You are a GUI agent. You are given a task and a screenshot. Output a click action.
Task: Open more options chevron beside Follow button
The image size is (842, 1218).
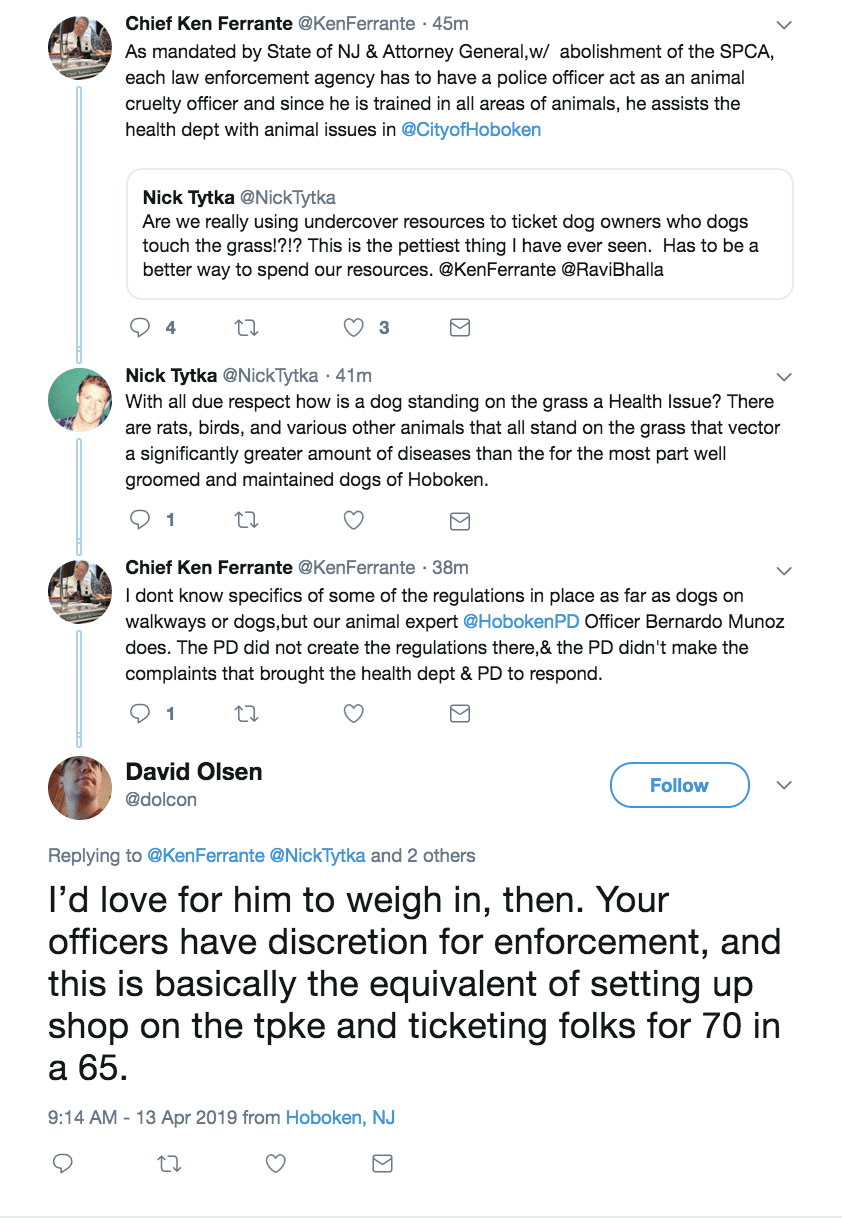coord(784,785)
